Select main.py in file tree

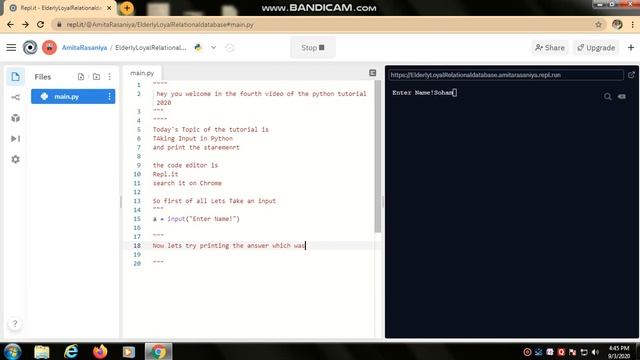point(73,96)
